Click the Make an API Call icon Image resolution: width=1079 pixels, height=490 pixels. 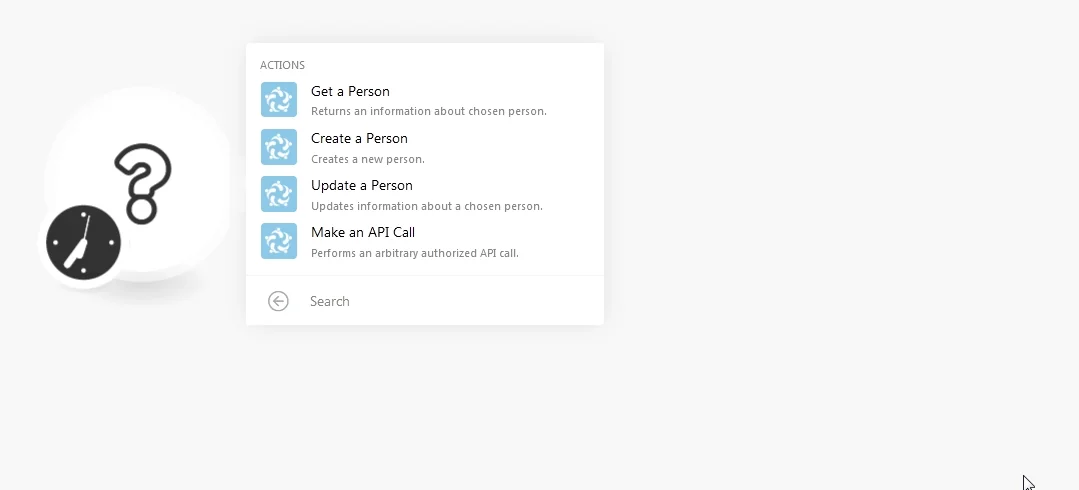click(279, 241)
